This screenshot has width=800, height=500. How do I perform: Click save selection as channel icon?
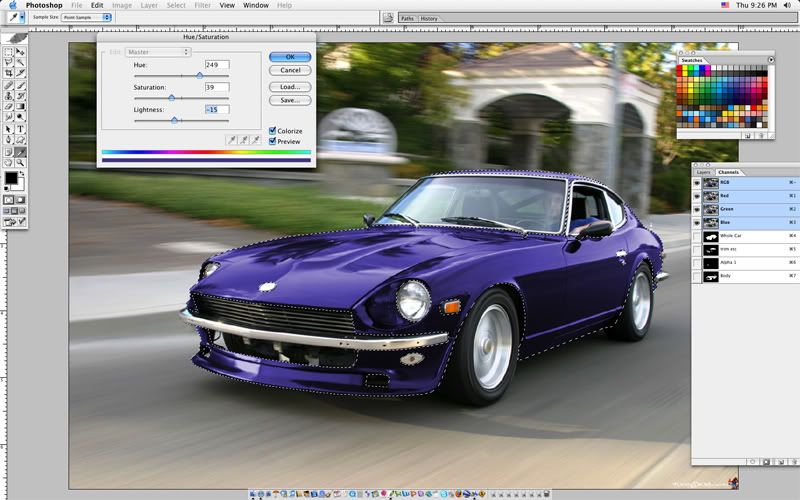pyautogui.click(x=765, y=462)
